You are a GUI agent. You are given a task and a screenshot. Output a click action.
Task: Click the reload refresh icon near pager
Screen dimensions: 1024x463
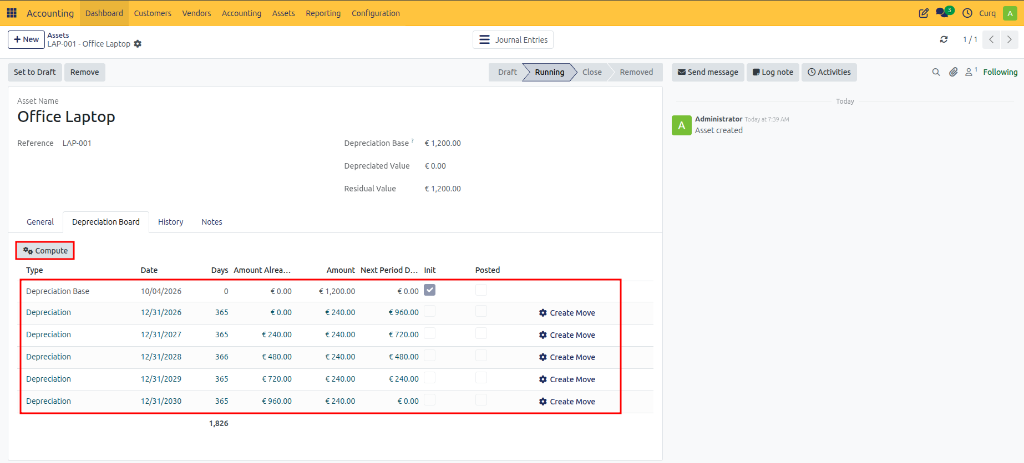click(943, 40)
